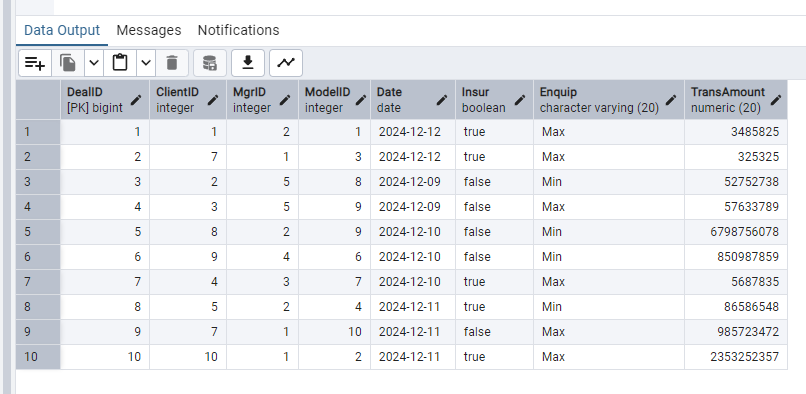Click the TransAmount cell 6798756078
This screenshot has height=394, width=806.
coord(736,232)
